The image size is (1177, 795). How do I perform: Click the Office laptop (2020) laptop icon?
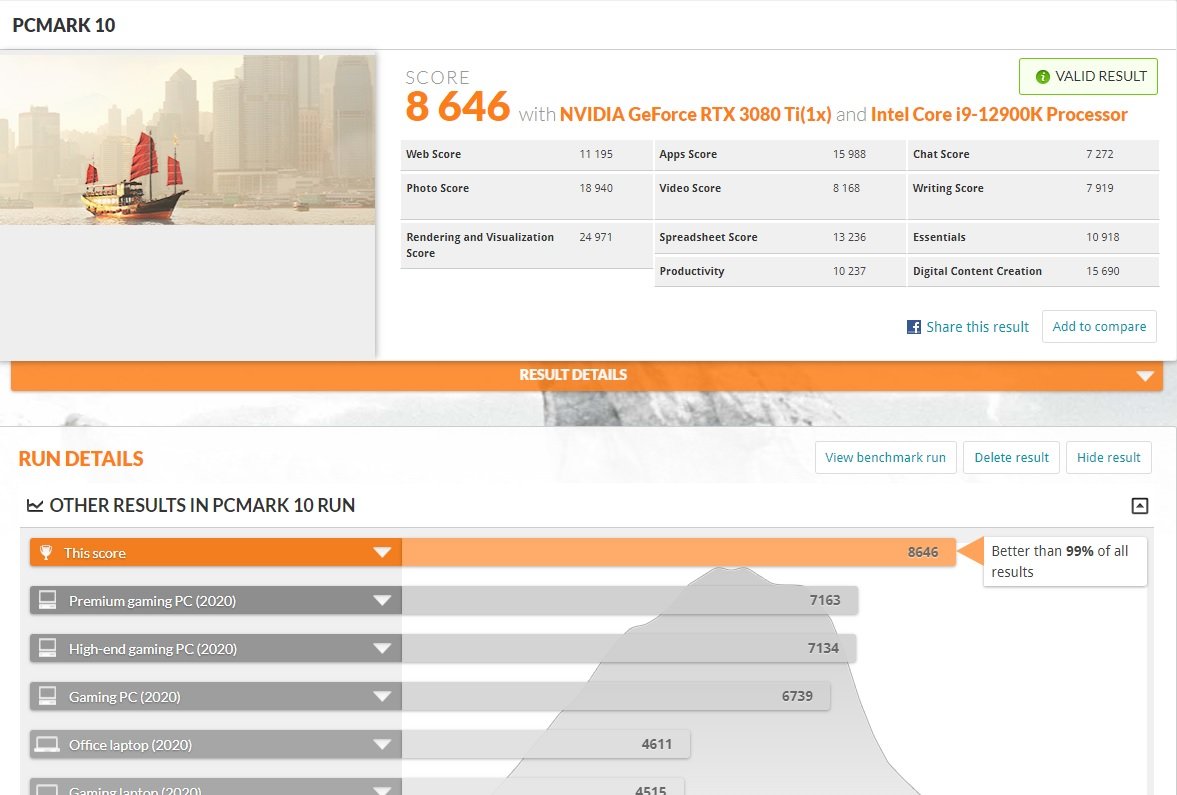click(47, 744)
